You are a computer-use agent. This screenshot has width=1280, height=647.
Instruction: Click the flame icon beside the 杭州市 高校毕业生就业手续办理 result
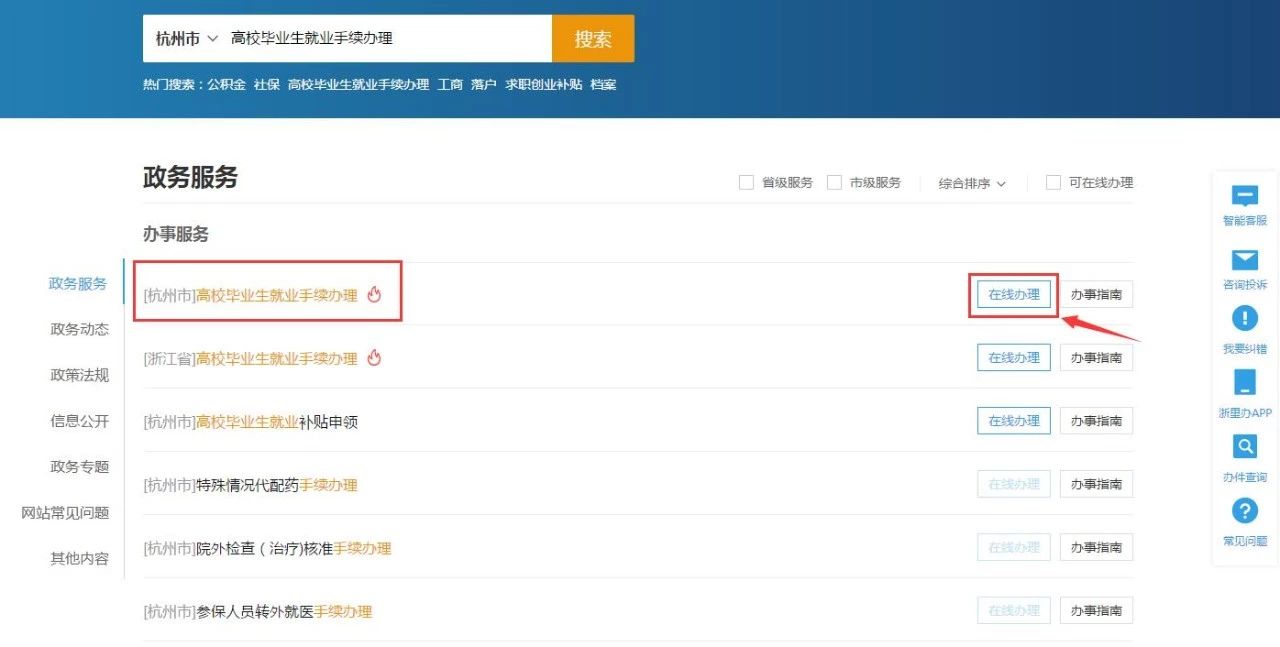[375, 295]
